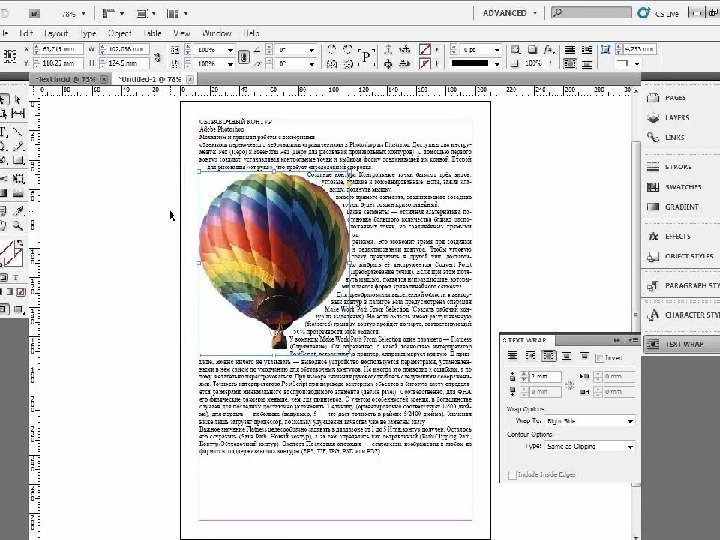Viewport: 720px width, 540px height.
Task: Click the balloon image on the page
Action: 274,260
